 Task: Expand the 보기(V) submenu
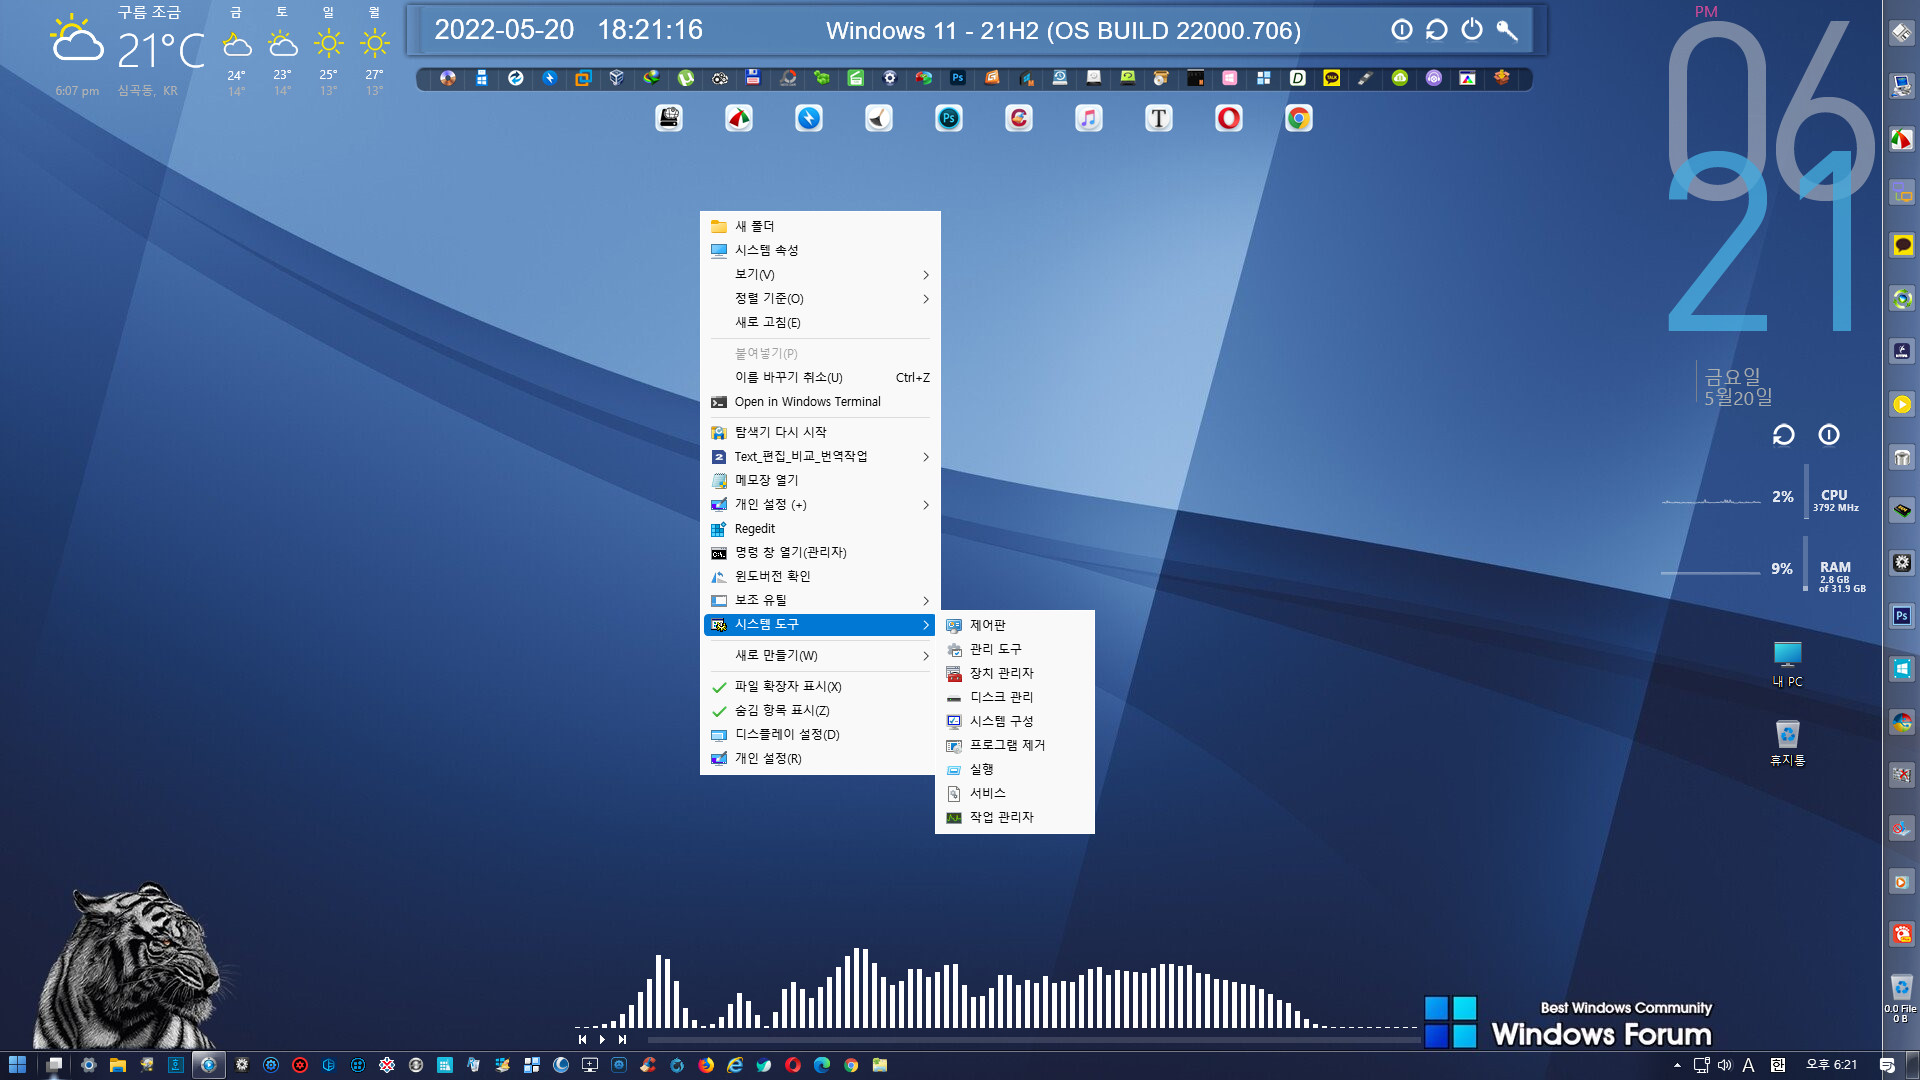click(x=820, y=275)
